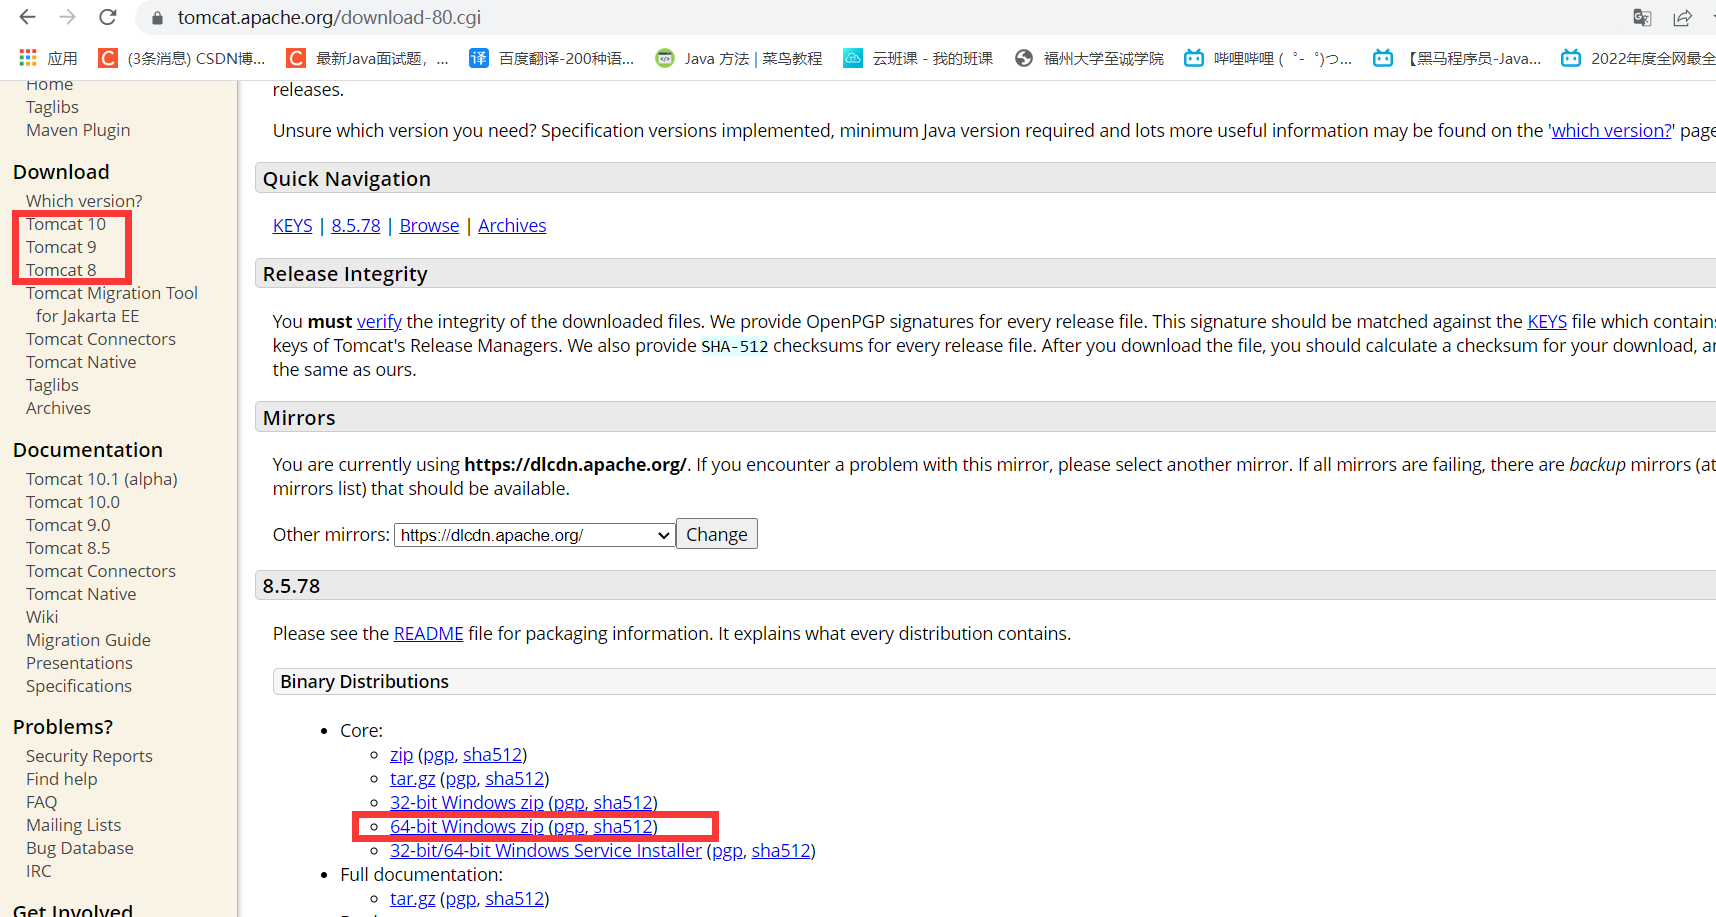
Task: Open the 黑马程序员-Java bookmark
Action: pyautogui.click(x=1457, y=58)
